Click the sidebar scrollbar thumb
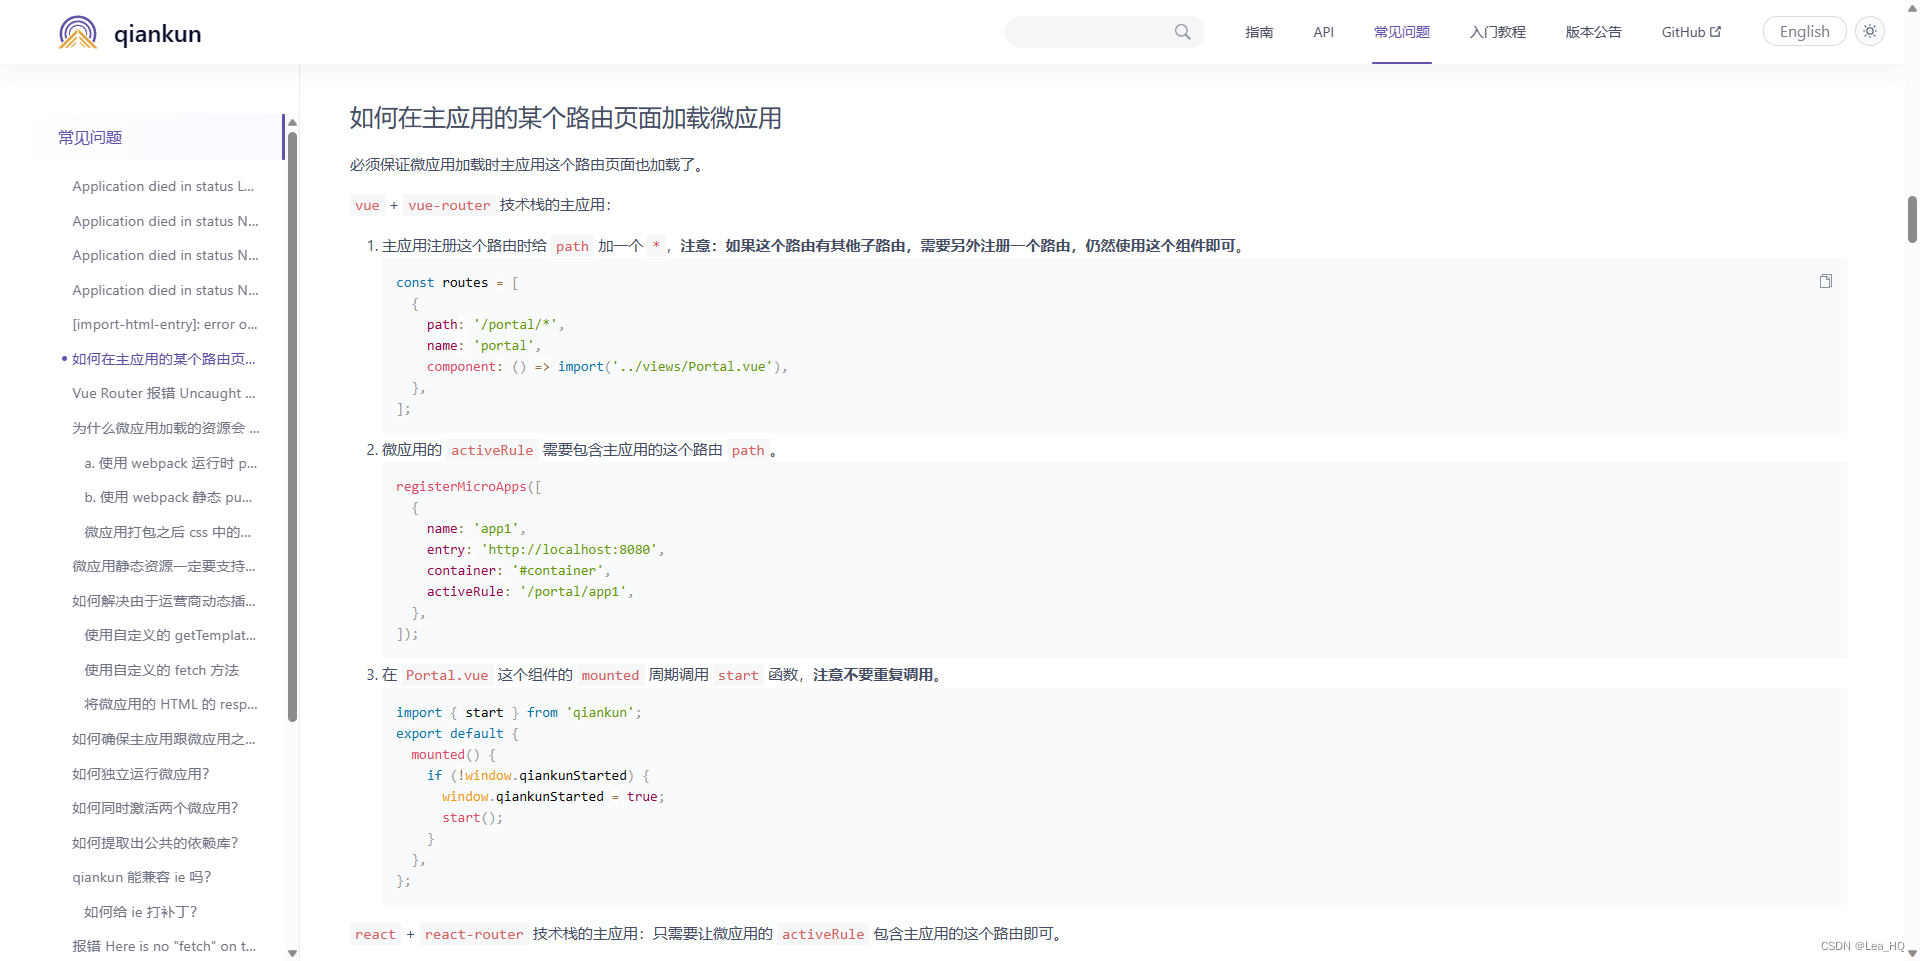 pos(292,425)
